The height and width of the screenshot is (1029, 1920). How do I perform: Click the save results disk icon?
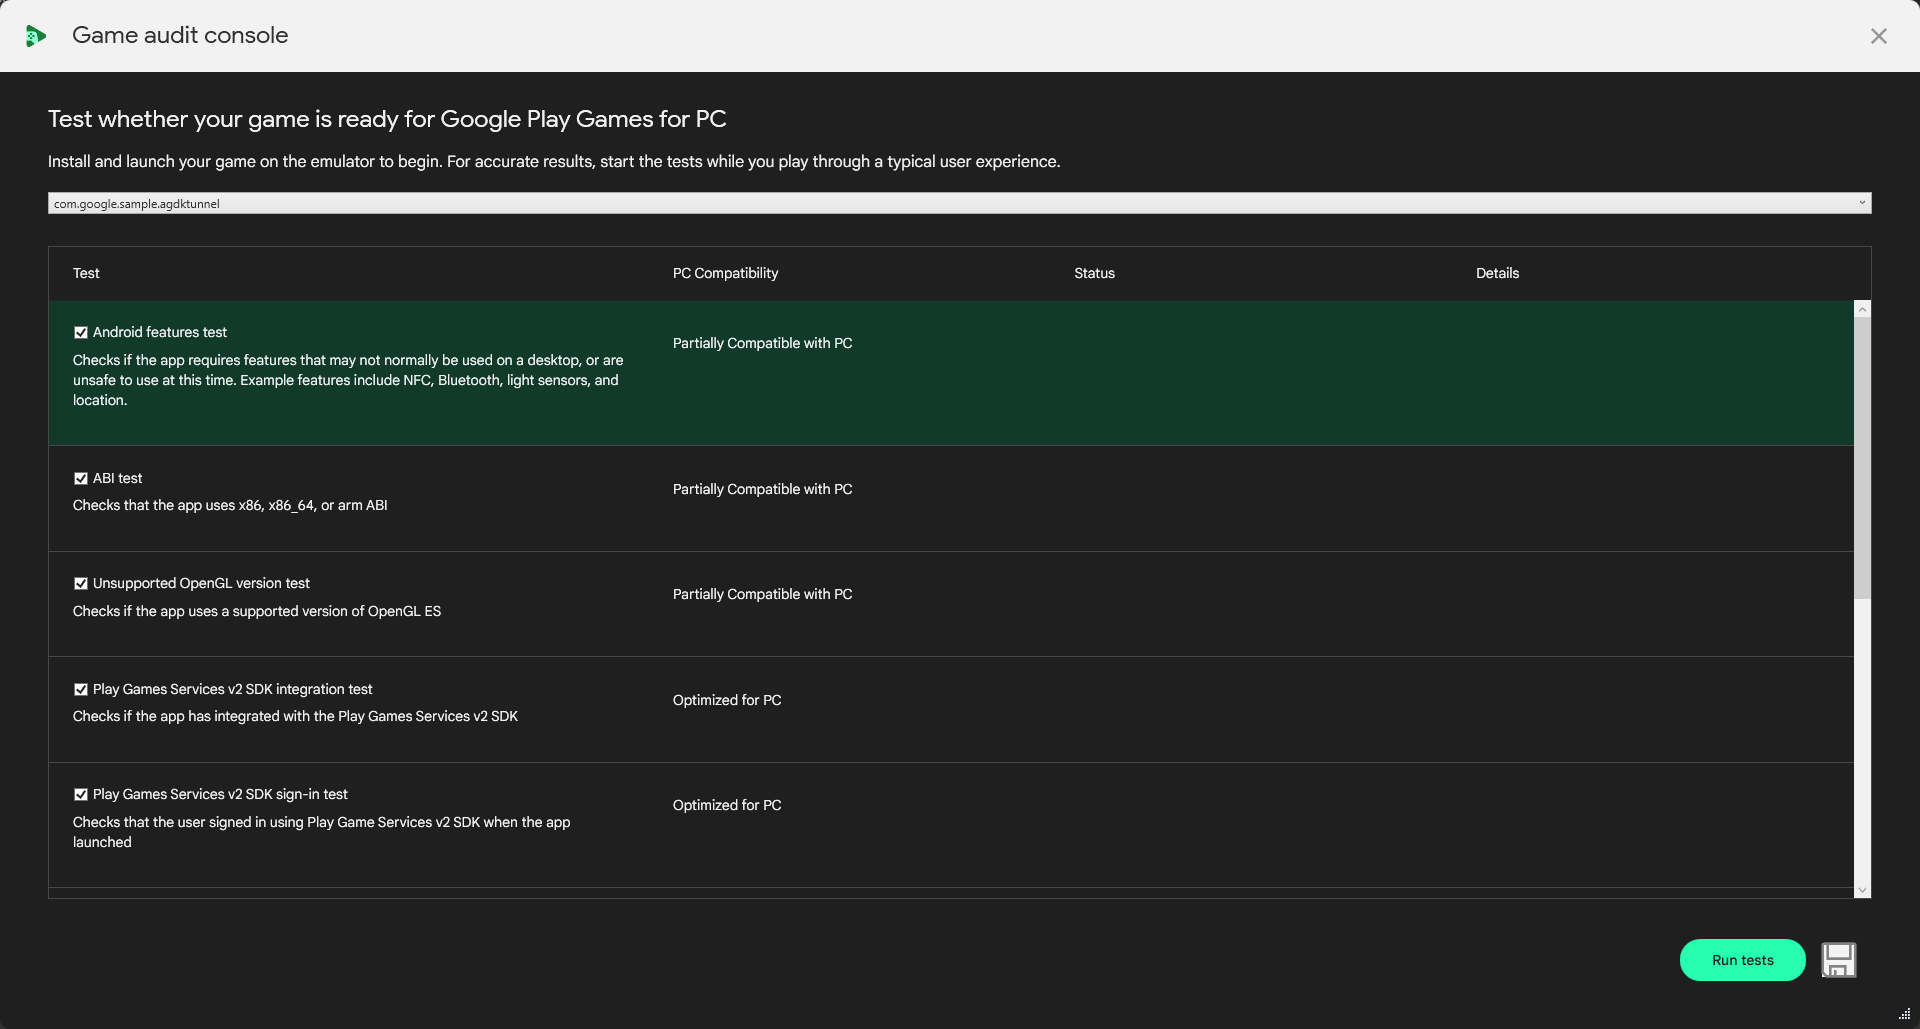[1839, 959]
